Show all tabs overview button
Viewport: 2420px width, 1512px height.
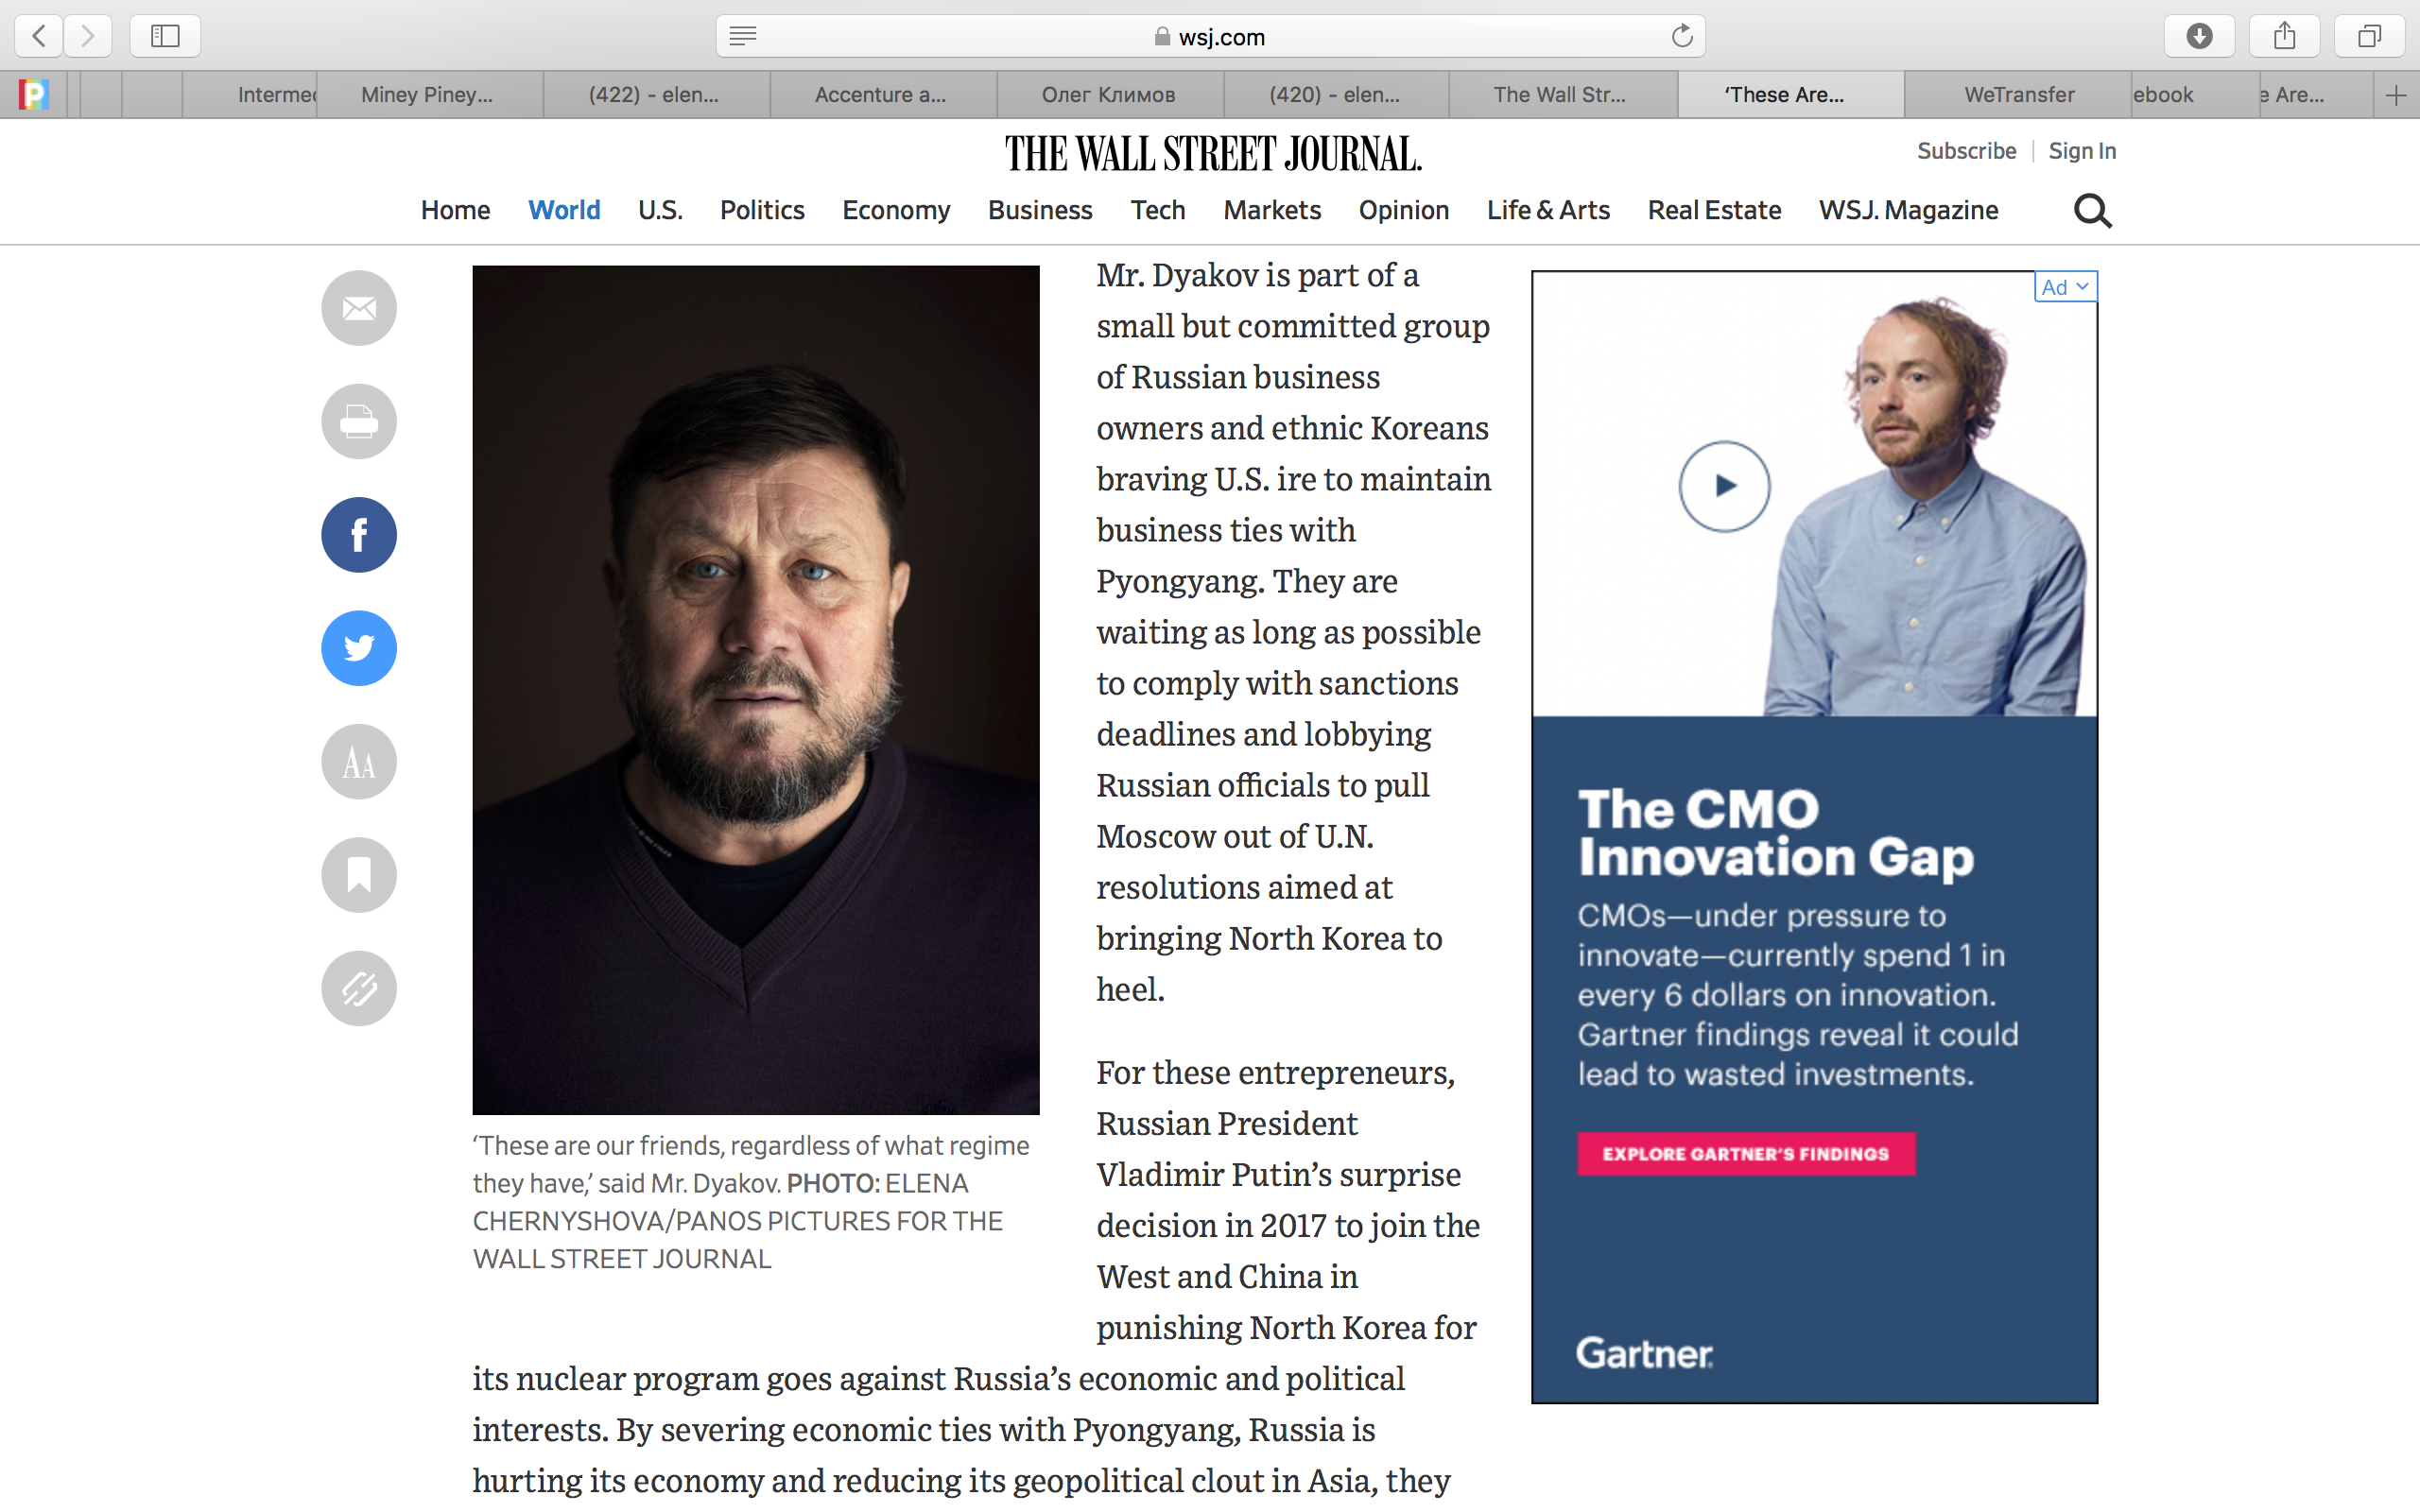[2369, 37]
